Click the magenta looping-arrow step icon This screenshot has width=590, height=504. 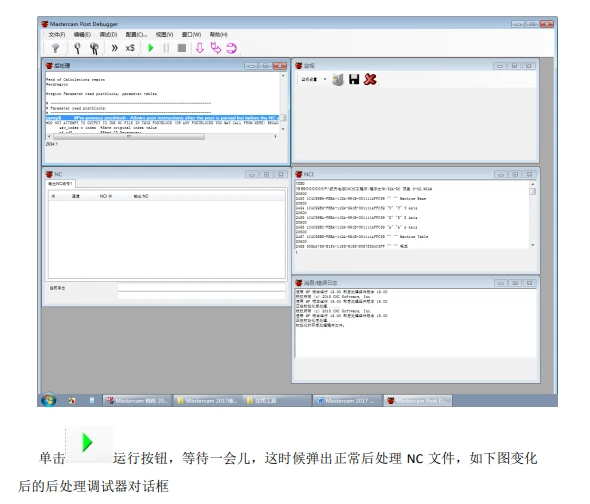coord(231,48)
